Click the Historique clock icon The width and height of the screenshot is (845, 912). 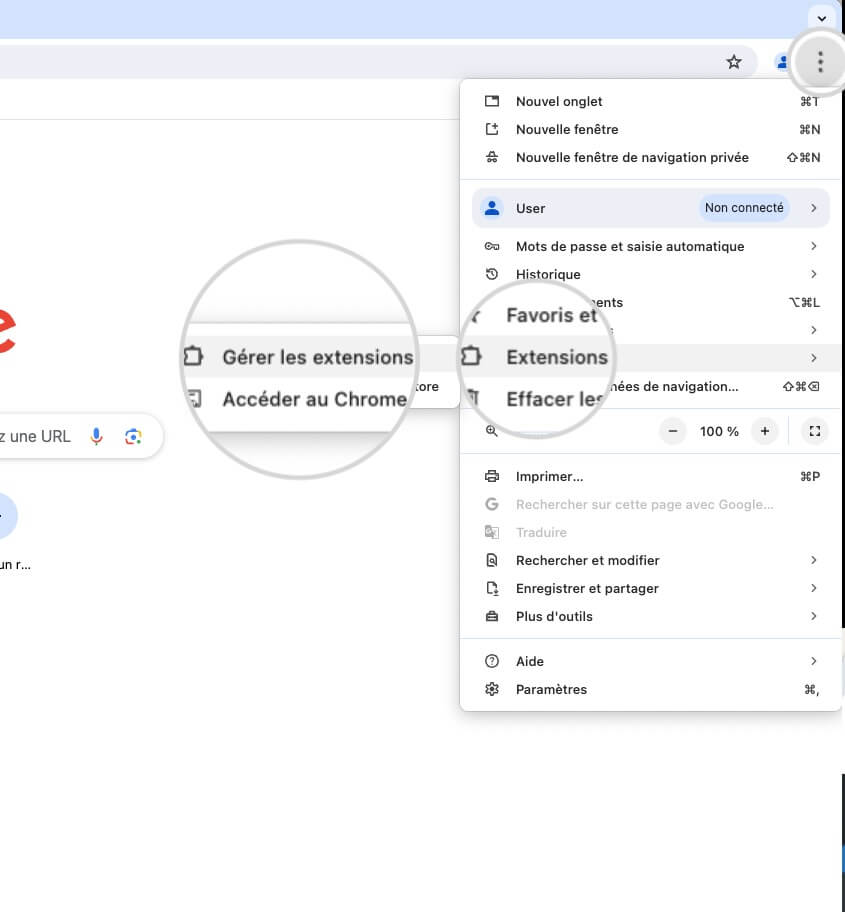492,274
